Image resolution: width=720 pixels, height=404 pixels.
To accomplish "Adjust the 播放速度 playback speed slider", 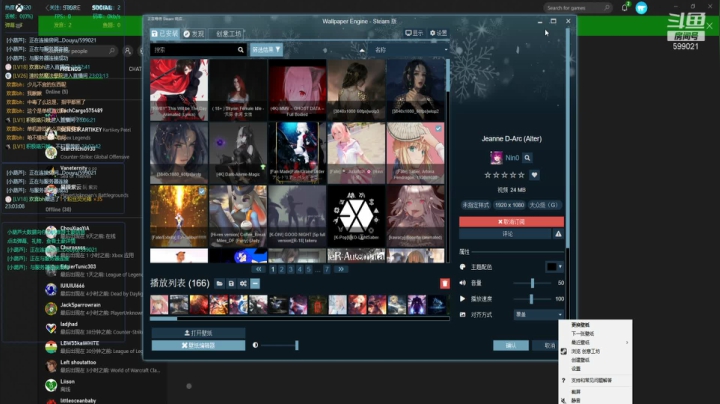I will [531, 299].
